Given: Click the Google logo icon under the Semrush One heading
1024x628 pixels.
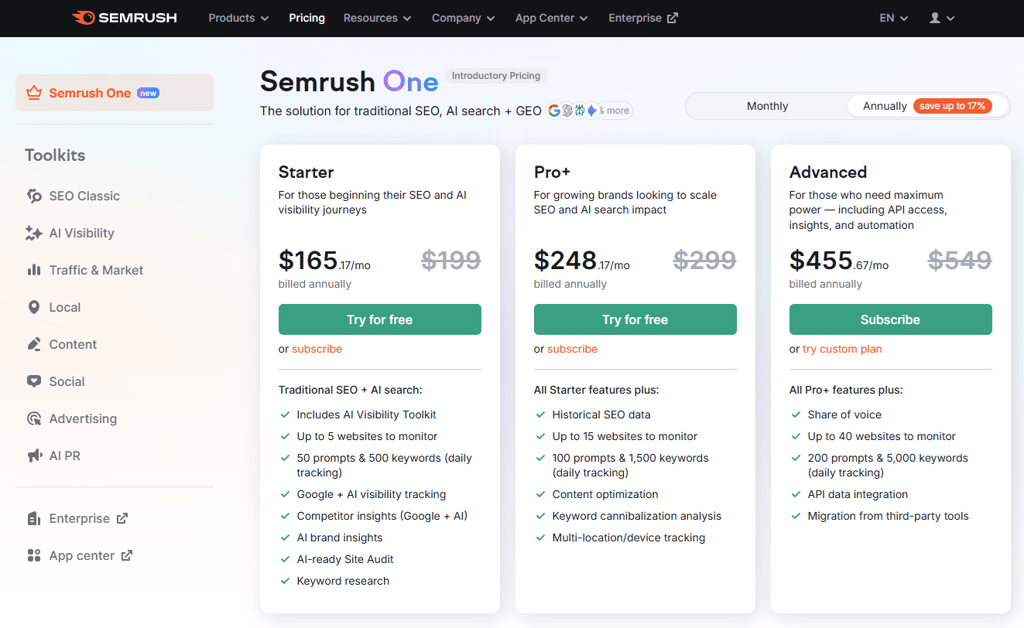Looking at the screenshot, I should pos(554,111).
